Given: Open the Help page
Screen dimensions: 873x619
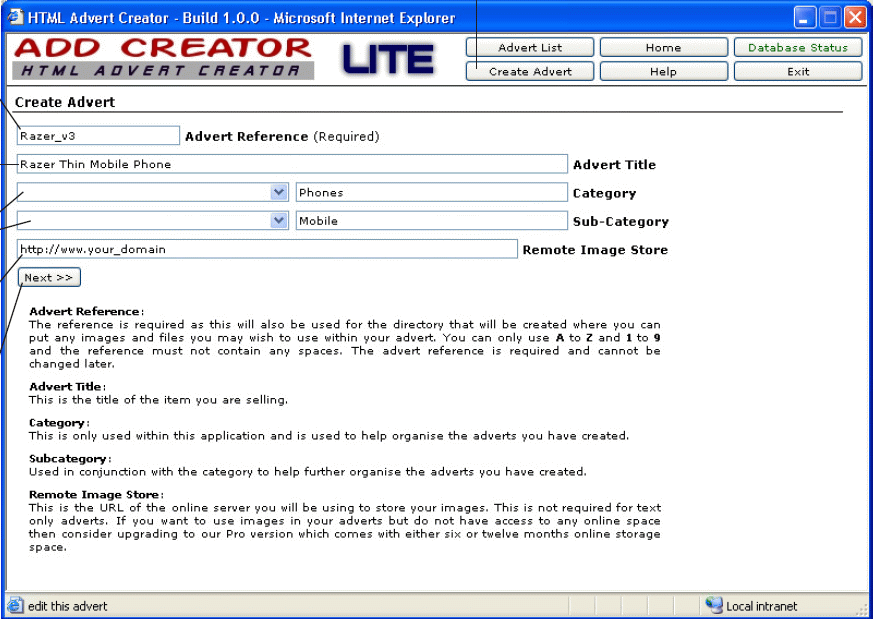Looking at the screenshot, I should pos(664,71).
